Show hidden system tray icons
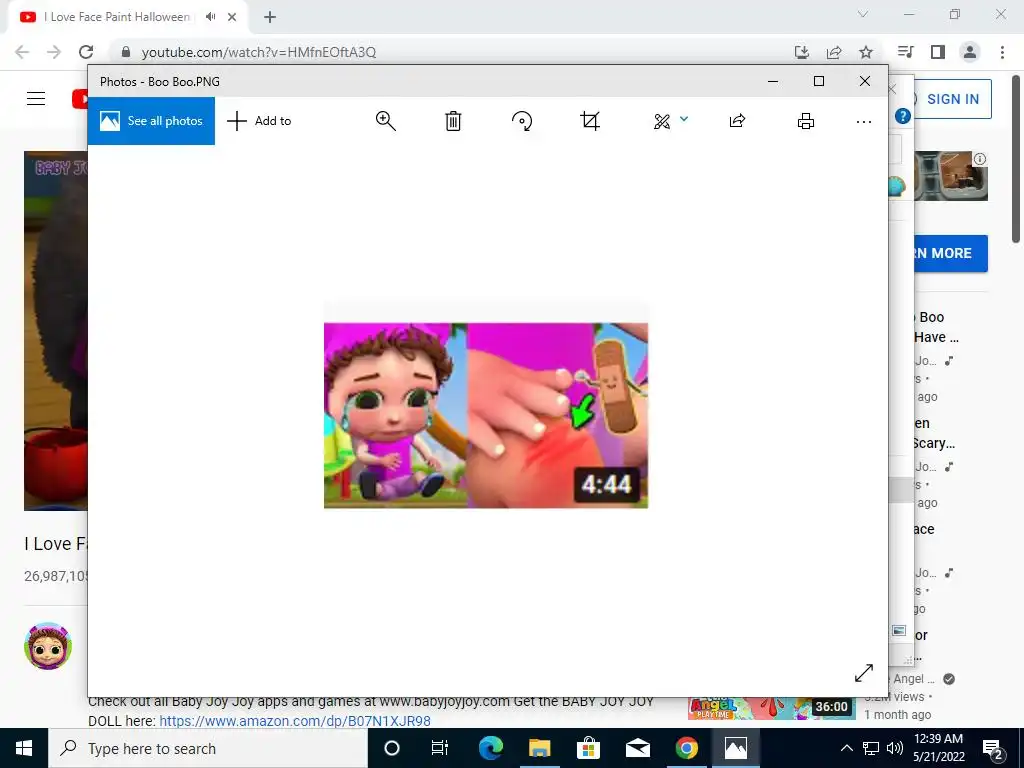This screenshot has width=1024, height=768. [x=846, y=748]
